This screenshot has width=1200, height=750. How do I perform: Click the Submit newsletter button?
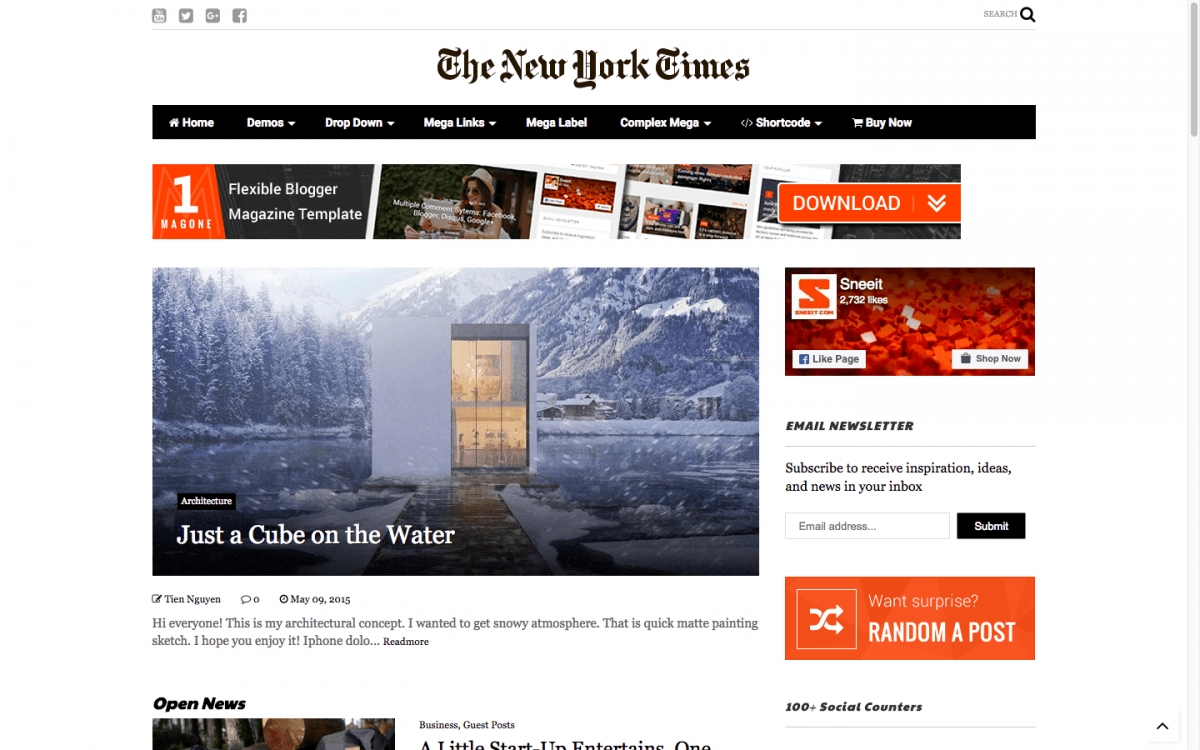tap(991, 526)
